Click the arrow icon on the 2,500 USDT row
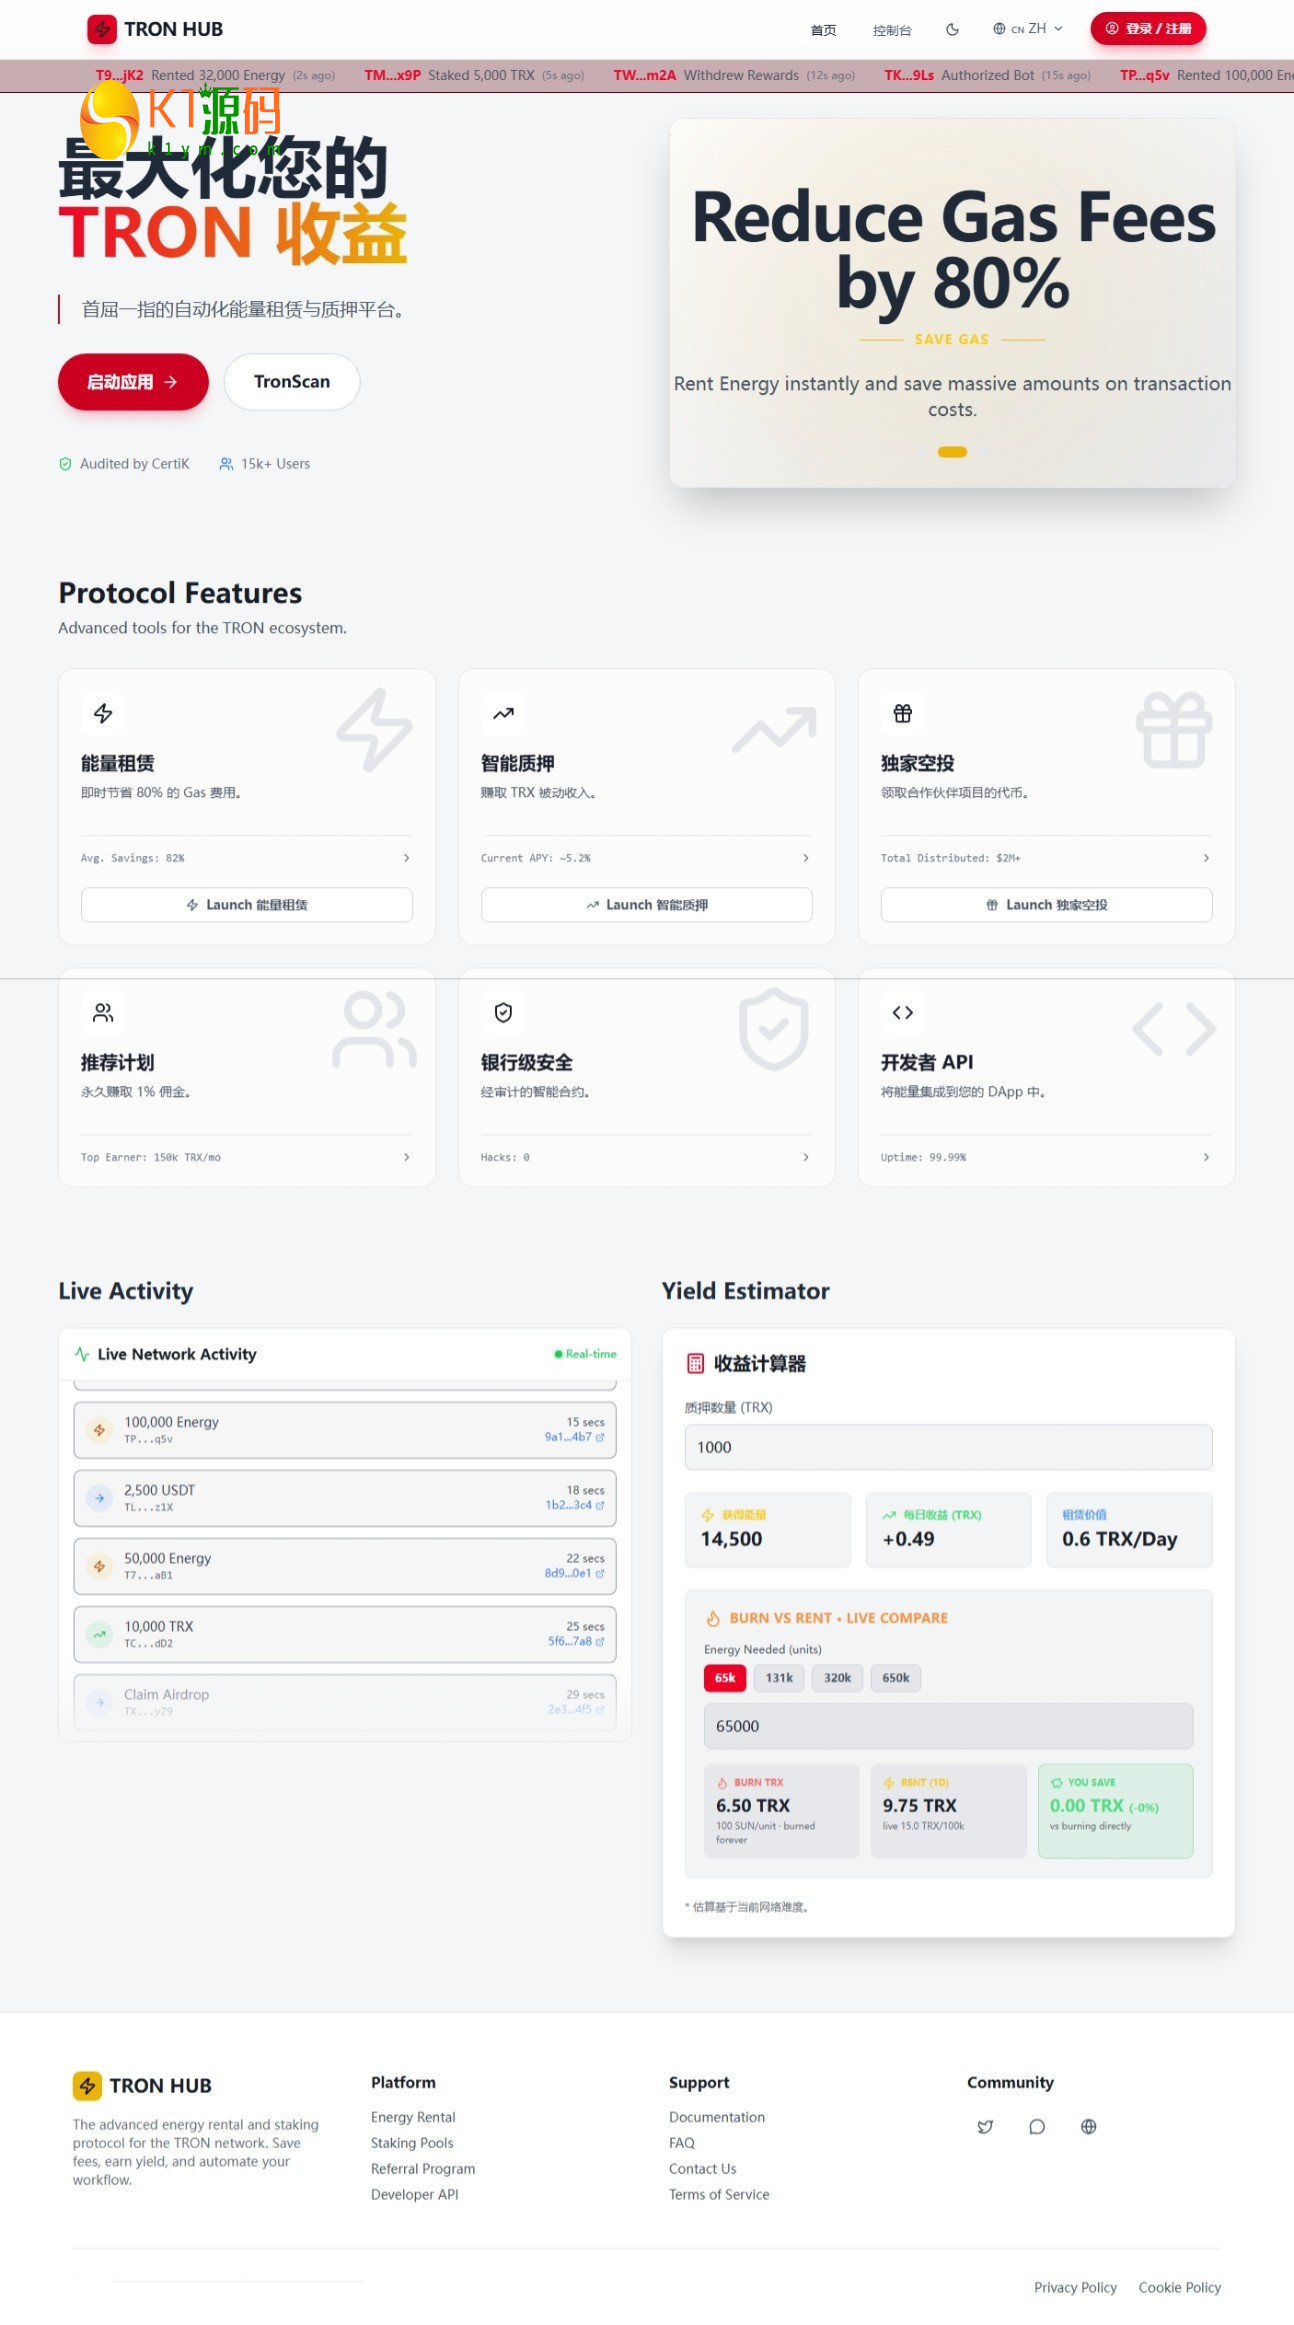Screen dimensions: 1294x2325 [x=99, y=1498]
